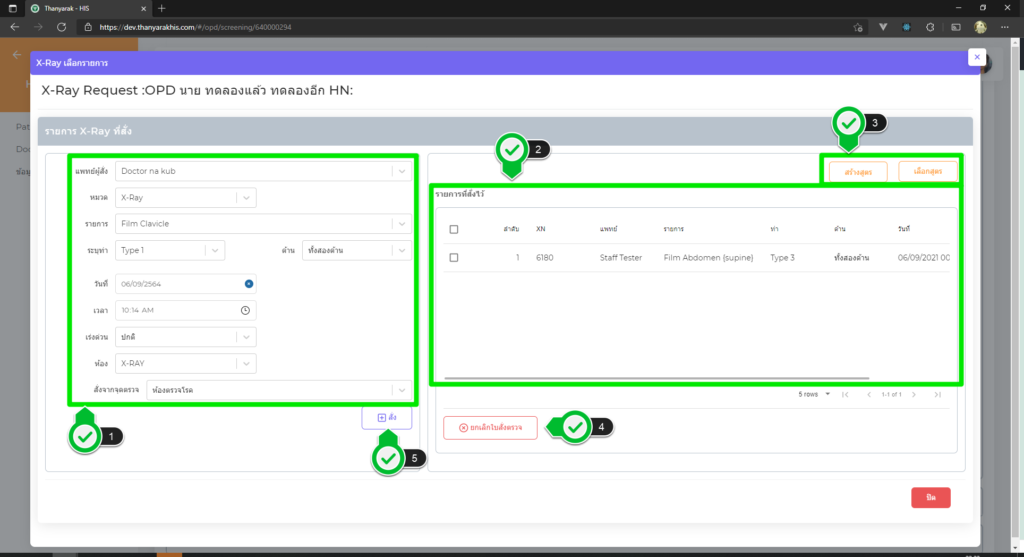Screen dimensions: 1024x557
Task: Change the 5 rows per page selector
Action: pos(812,394)
